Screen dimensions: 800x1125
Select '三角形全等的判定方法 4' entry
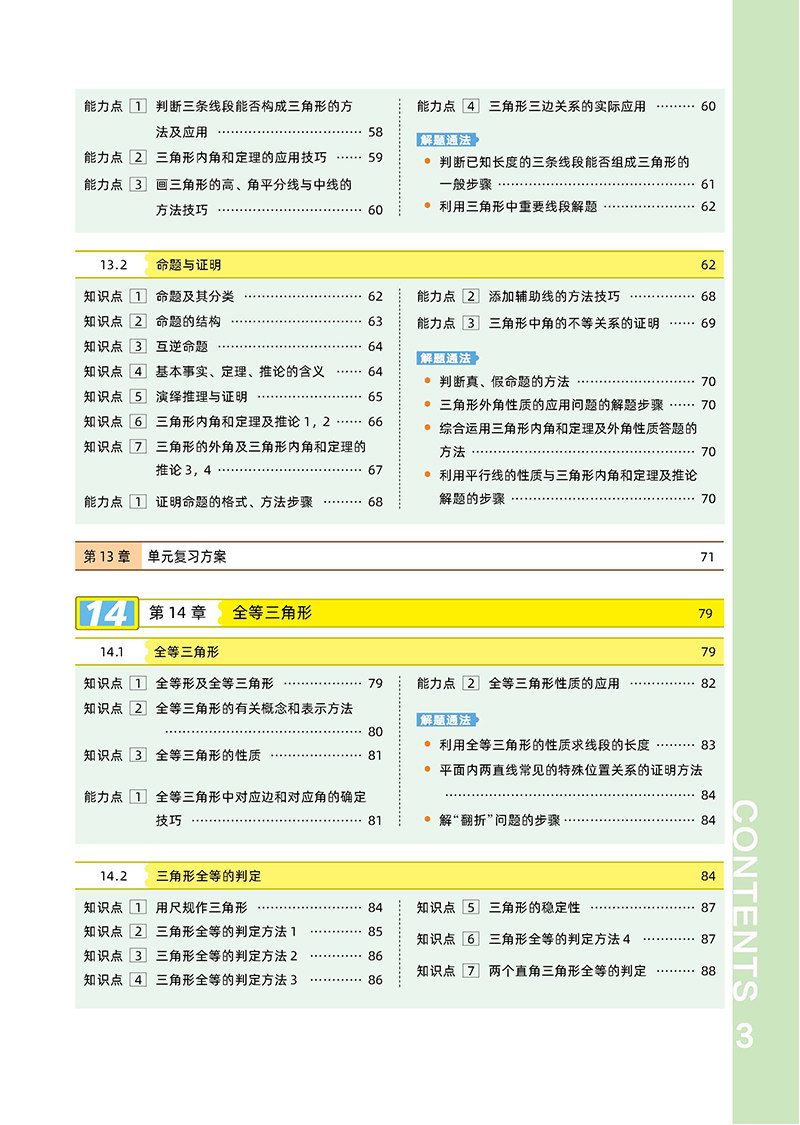[560, 939]
